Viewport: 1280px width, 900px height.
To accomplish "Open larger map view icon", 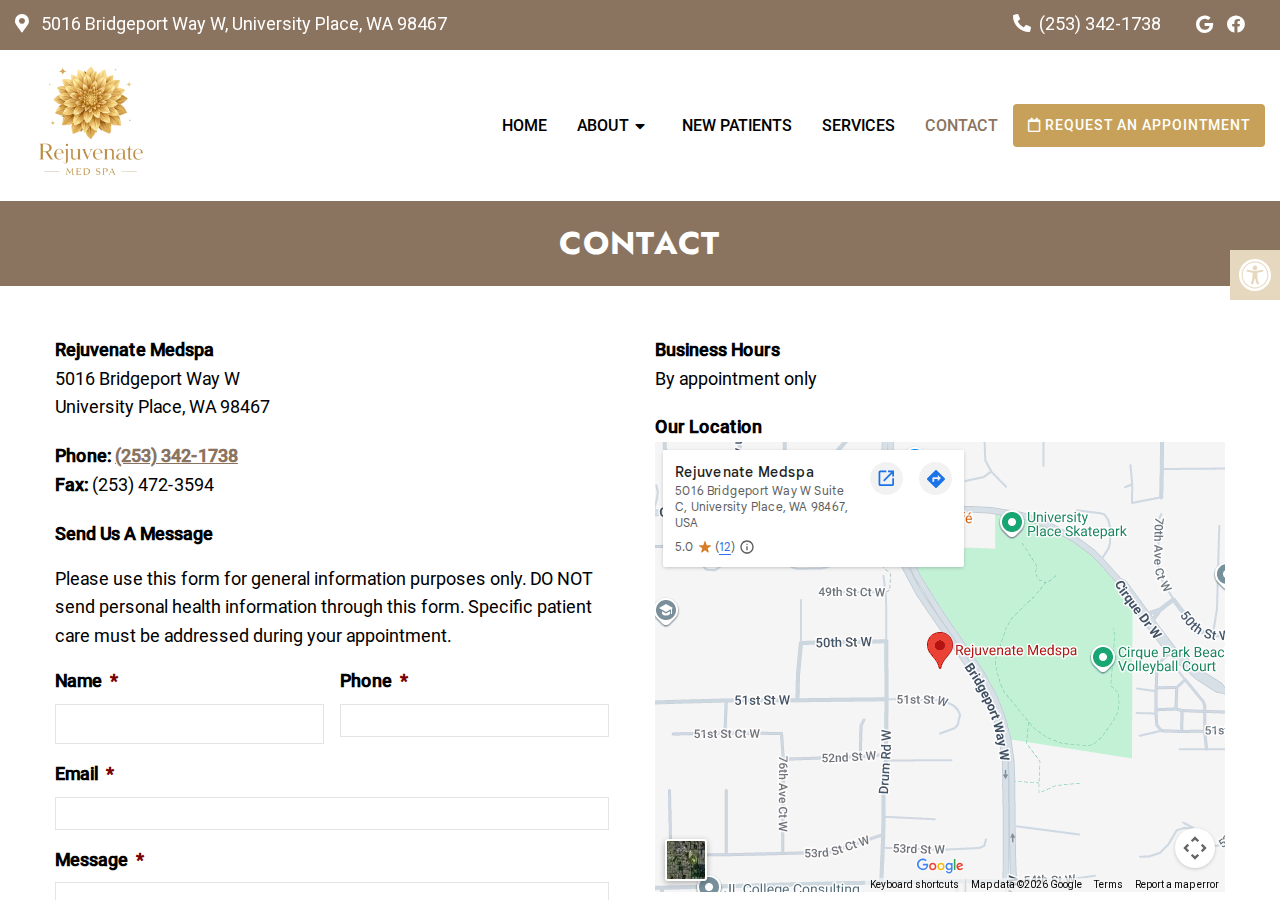I will [x=886, y=478].
